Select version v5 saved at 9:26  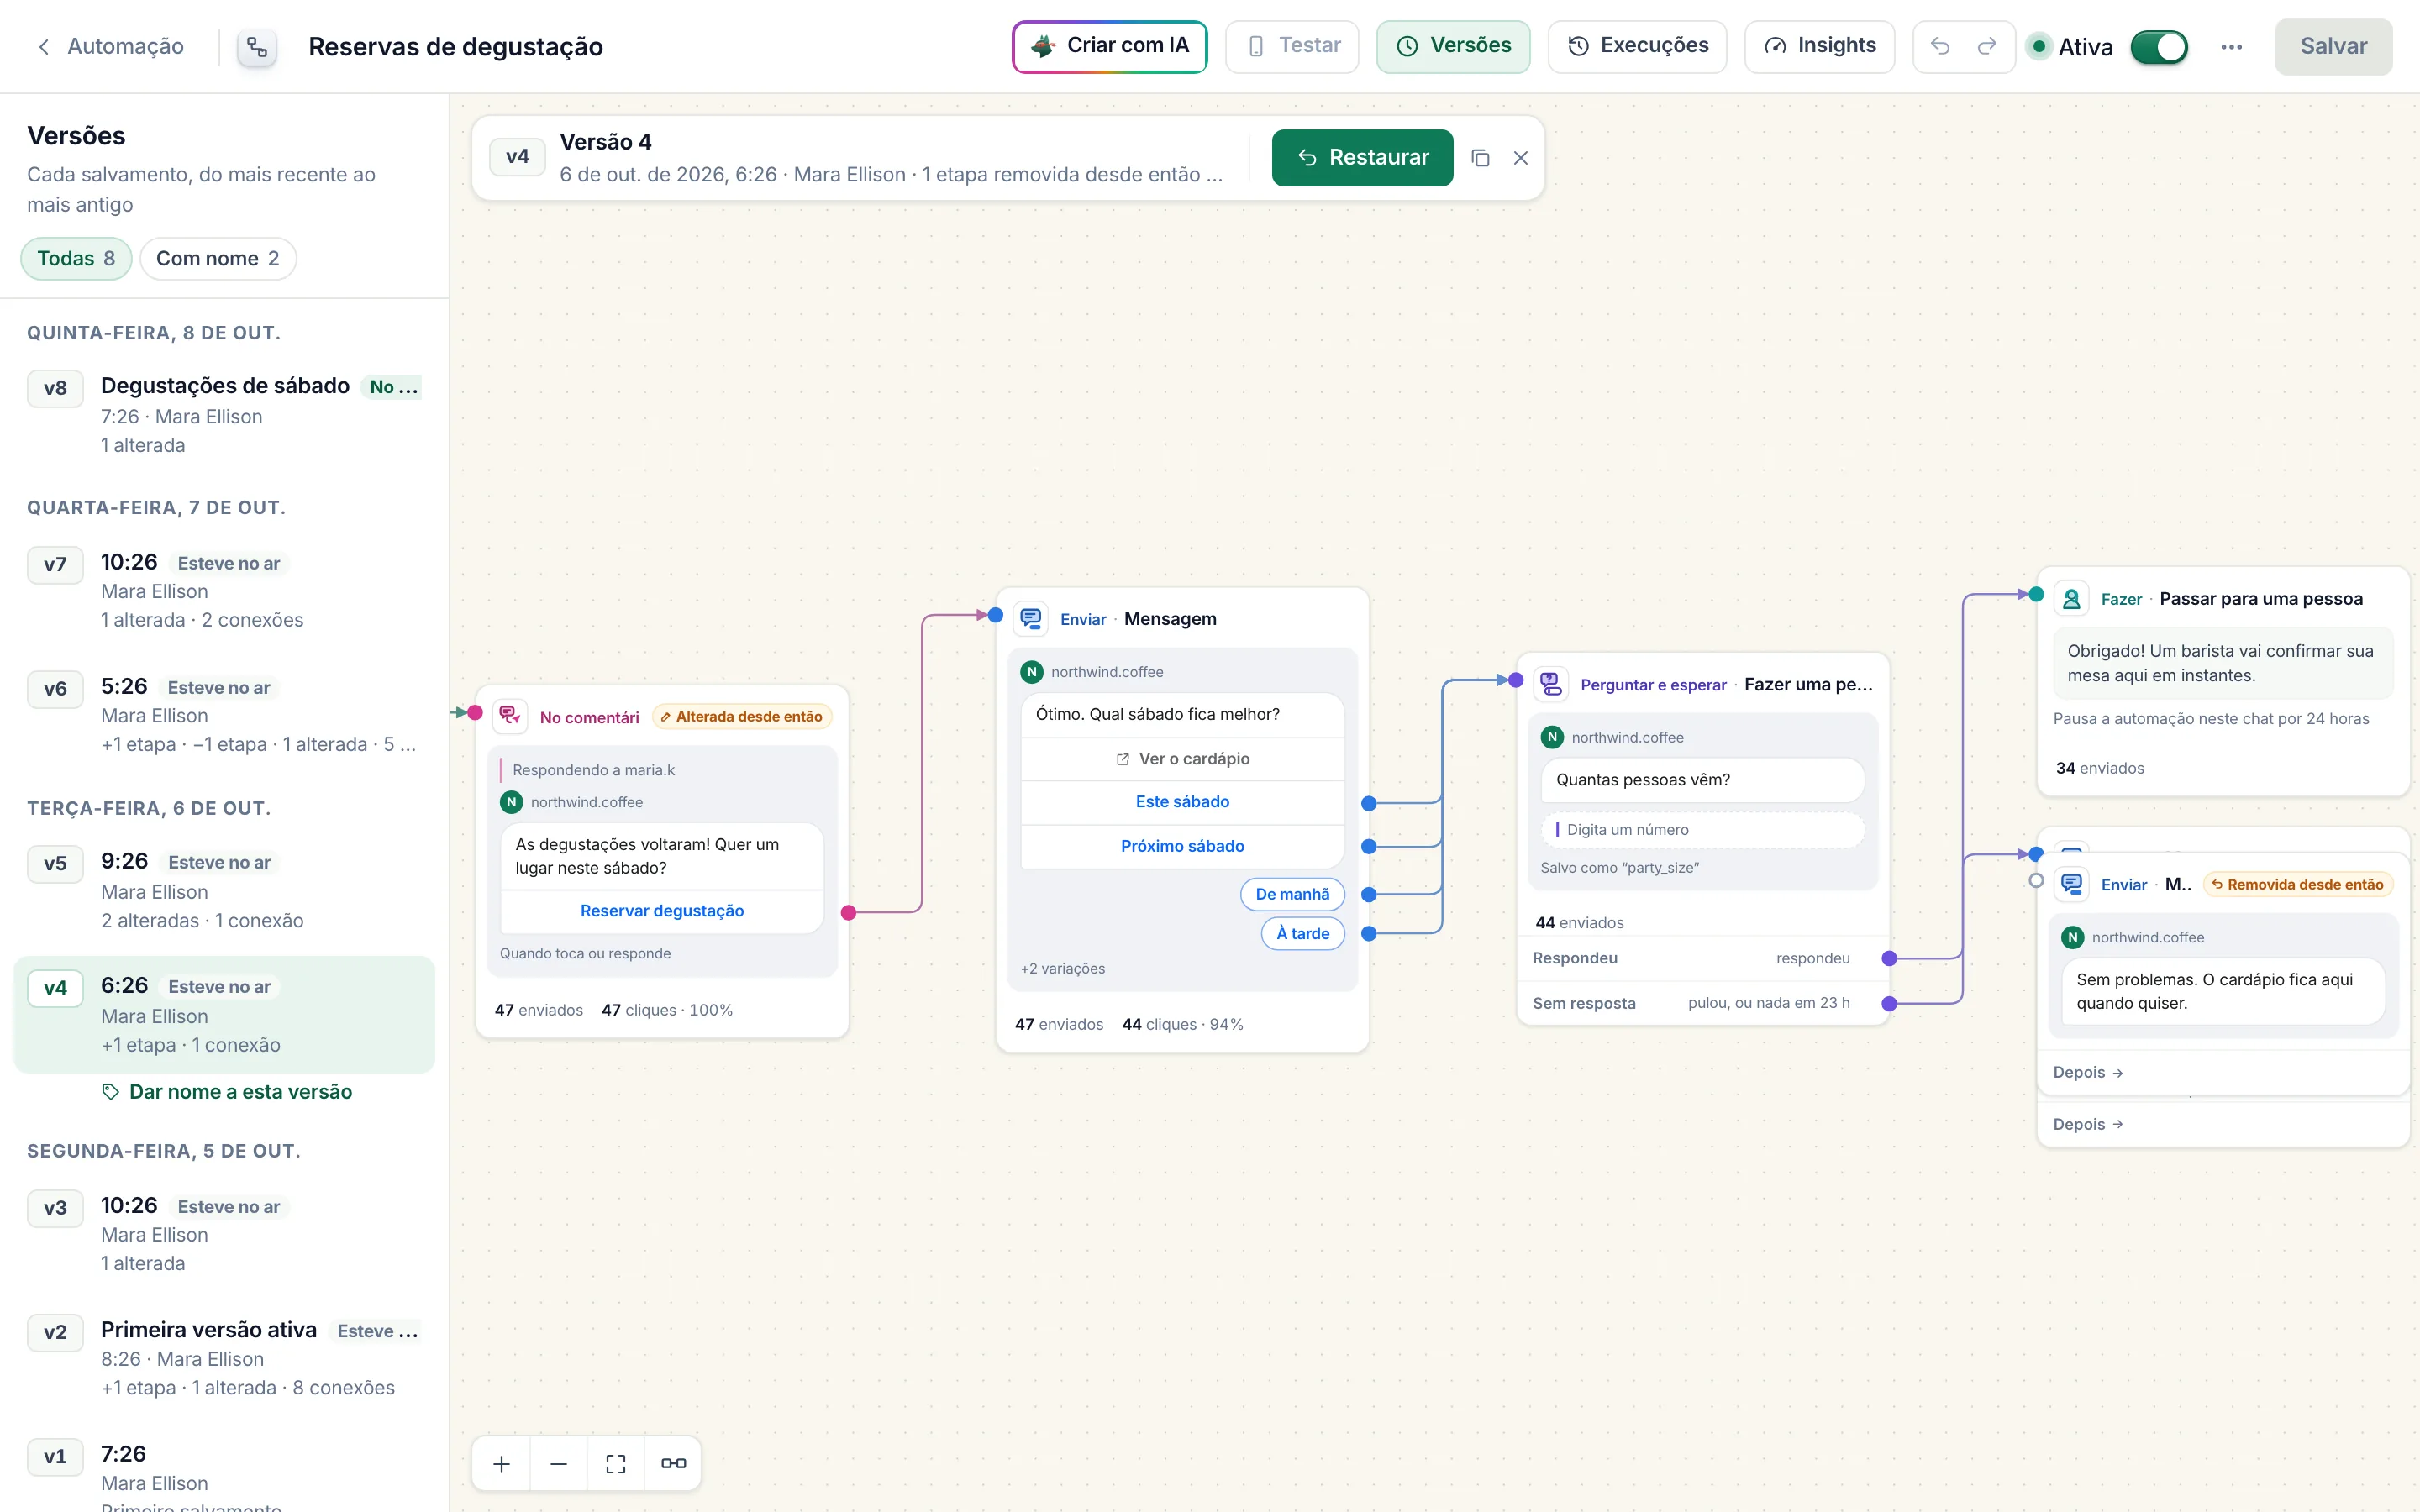[x=224, y=890]
